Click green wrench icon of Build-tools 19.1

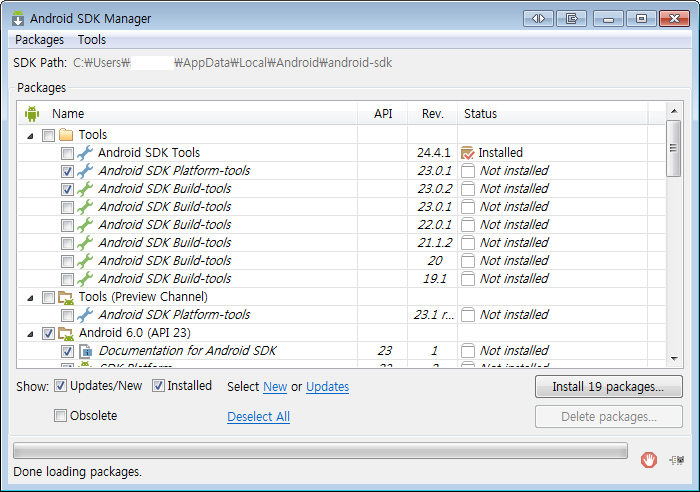(85, 279)
